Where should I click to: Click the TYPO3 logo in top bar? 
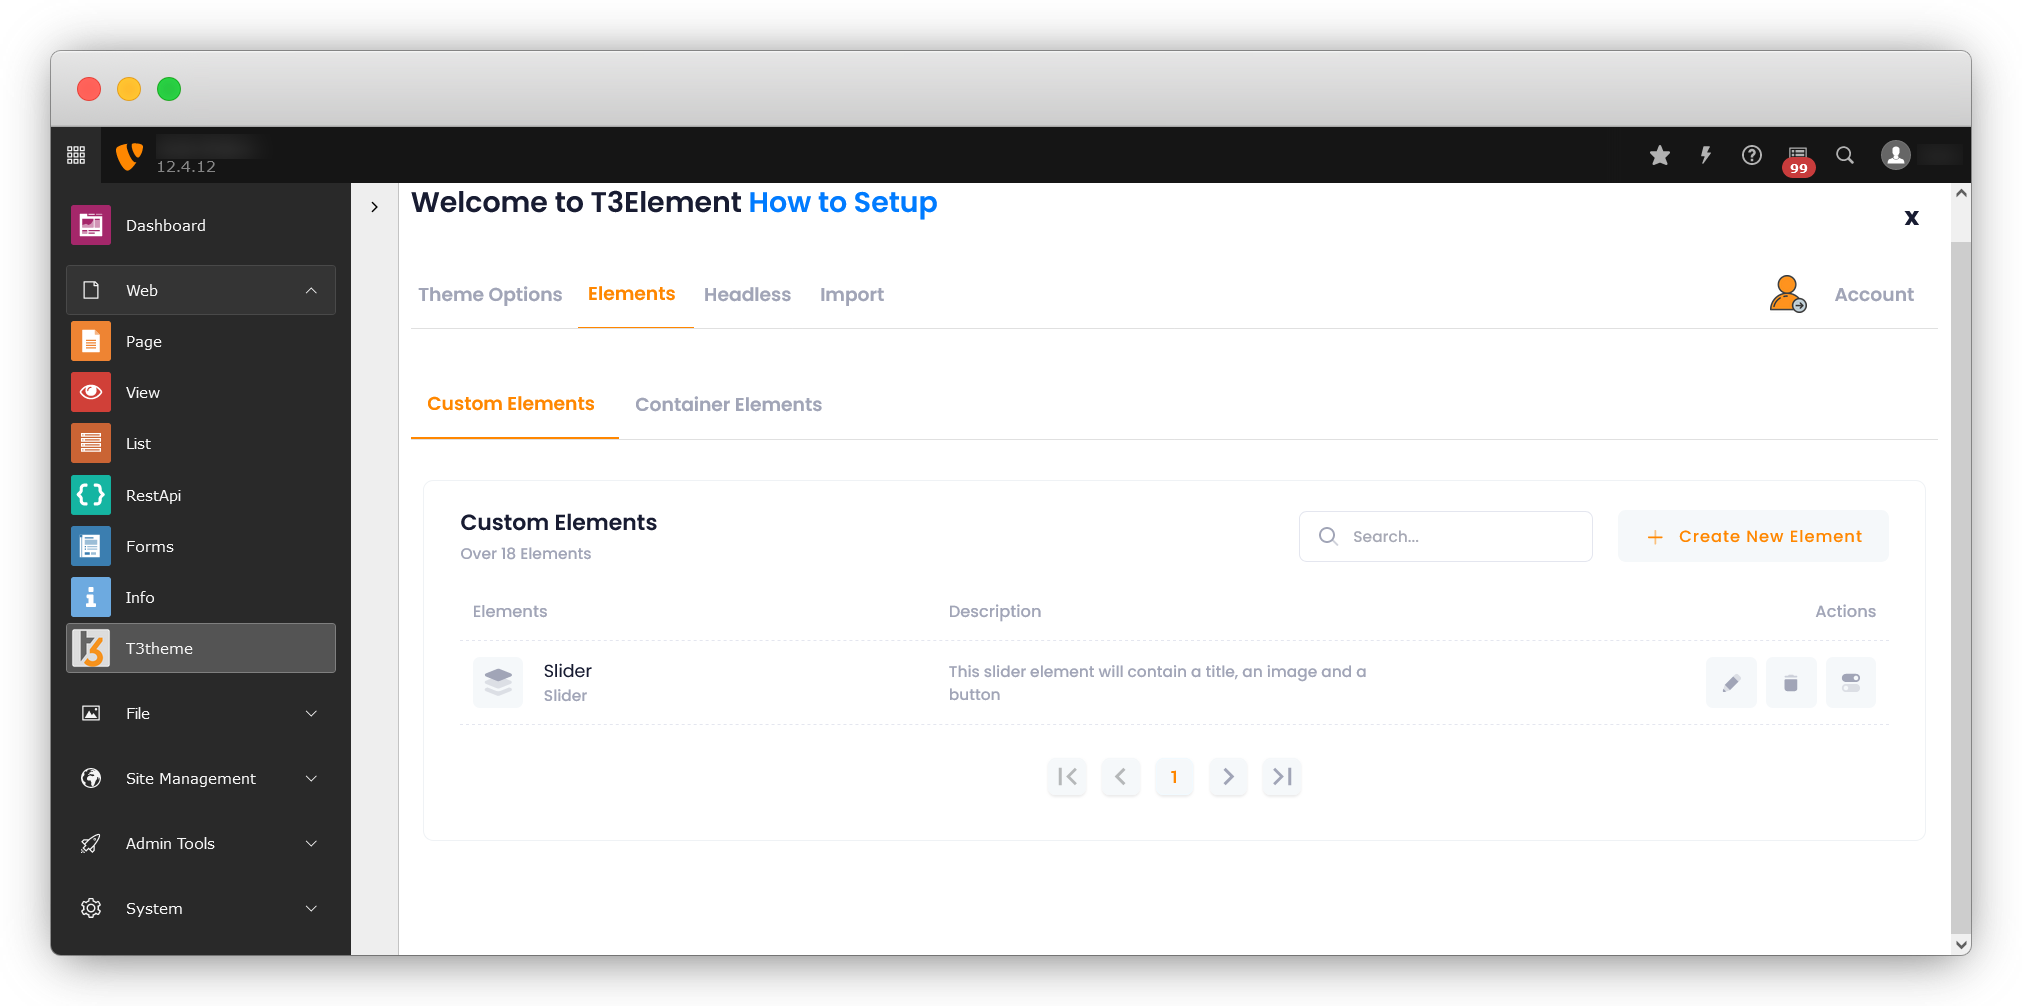point(129,156)
